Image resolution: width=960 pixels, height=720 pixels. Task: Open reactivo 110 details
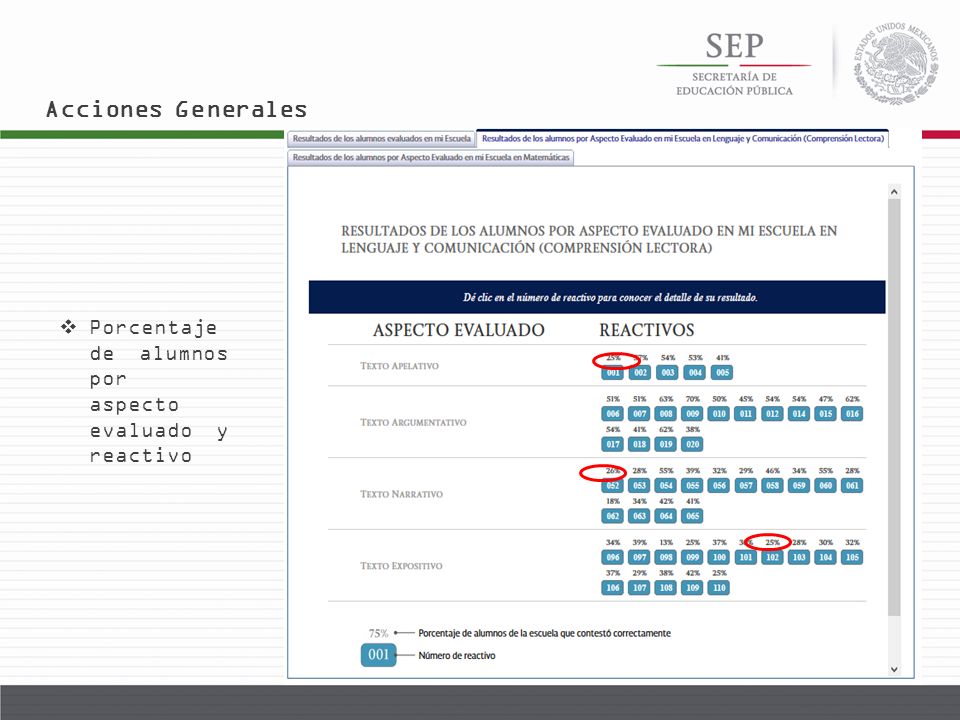[719, 588]
